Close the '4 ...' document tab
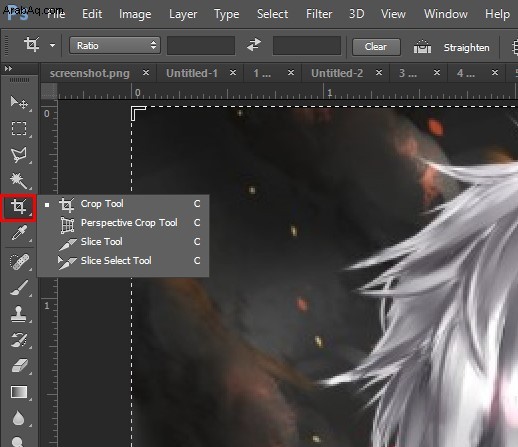Image resolution: width=518 pixels, height=447 pixels. pyautogui.click(x=495, y=72)
